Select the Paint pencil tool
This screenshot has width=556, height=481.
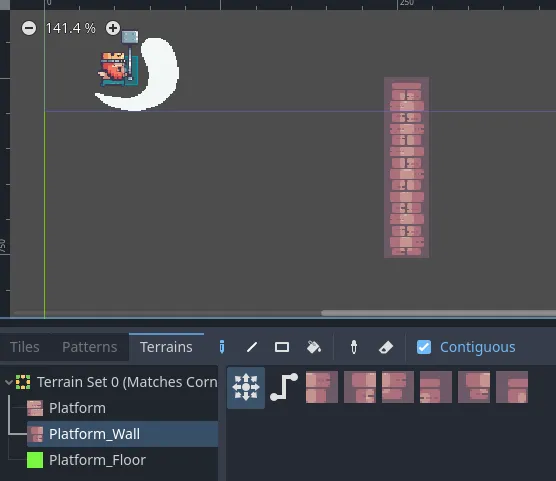tap(222, 347)
